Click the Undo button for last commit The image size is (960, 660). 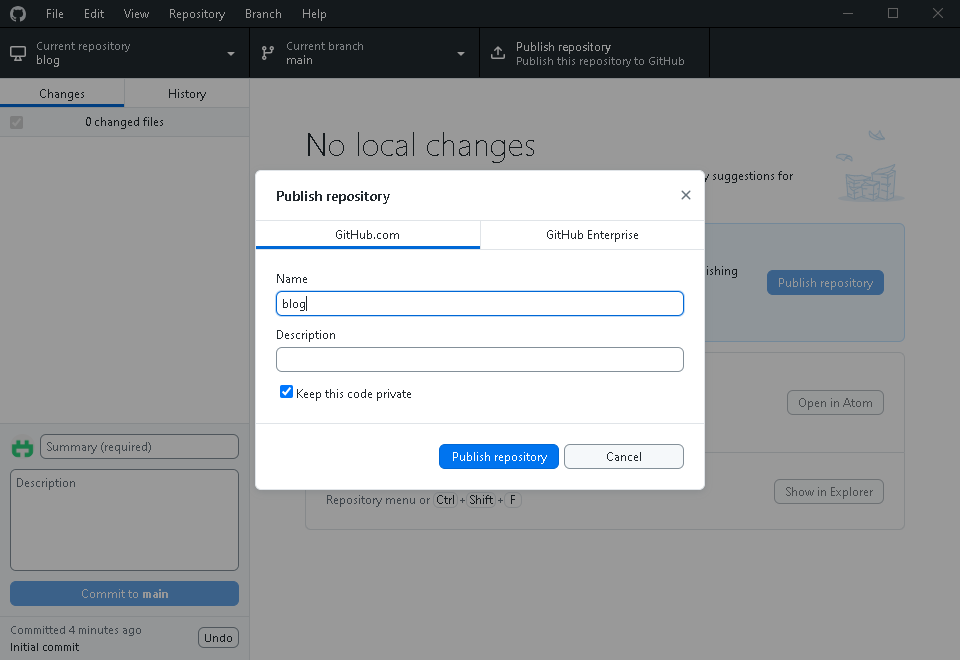pos(218,638)
